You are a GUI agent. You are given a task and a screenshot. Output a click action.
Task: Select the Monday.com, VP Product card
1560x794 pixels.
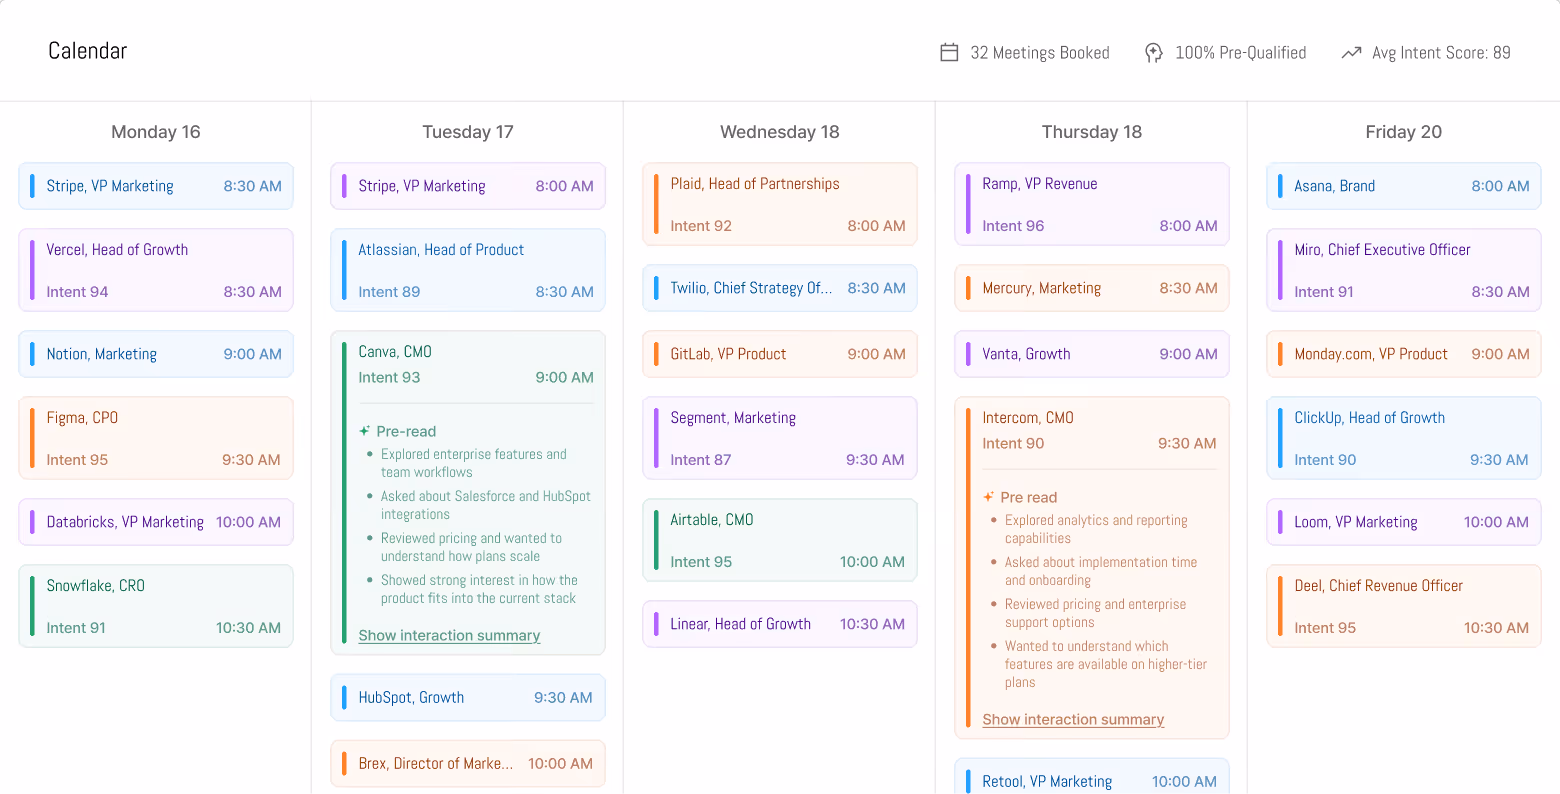point(1404,354)
